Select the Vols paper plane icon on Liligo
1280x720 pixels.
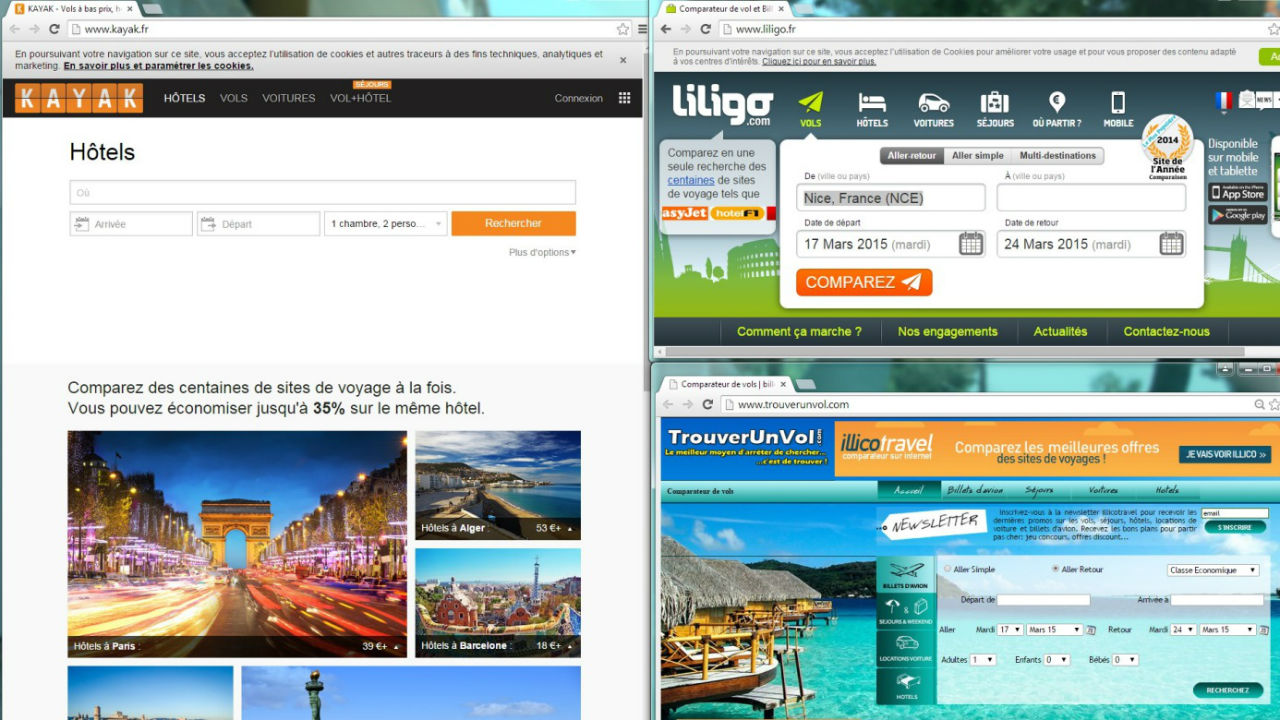(x=810, y=100)
